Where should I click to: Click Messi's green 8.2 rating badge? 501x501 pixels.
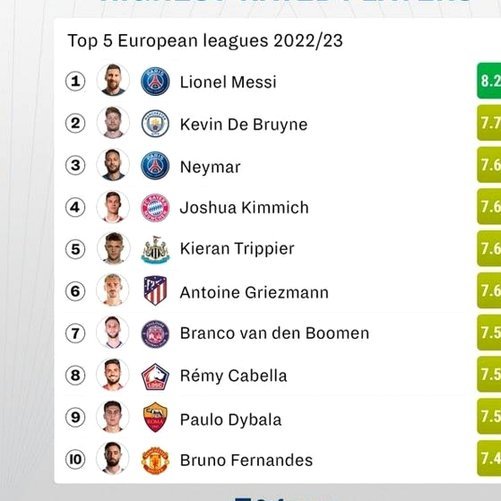pyautogui.click(x=489, y=81)
